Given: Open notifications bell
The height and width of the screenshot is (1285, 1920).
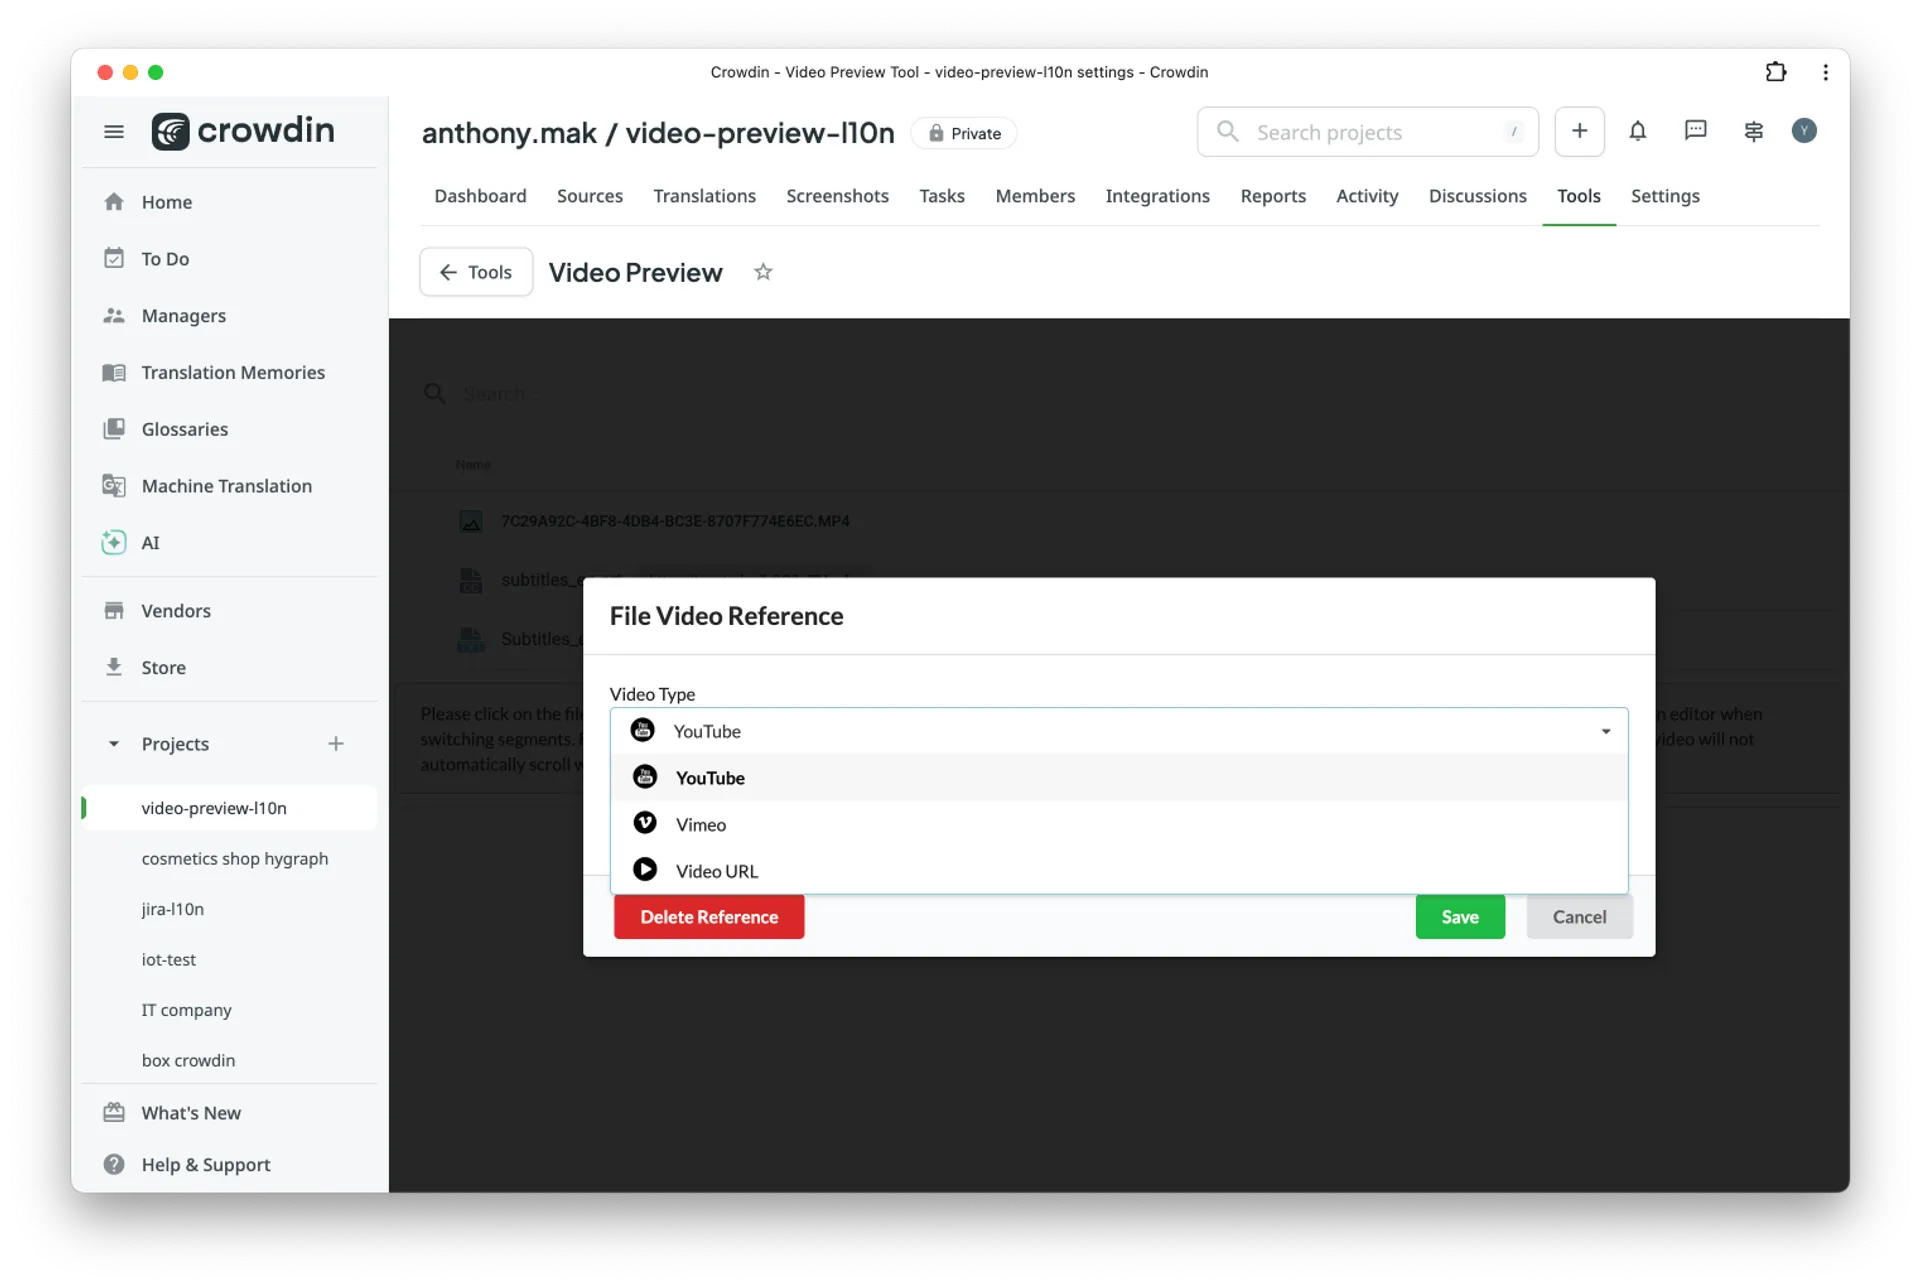Looking at the screenshot, I should (x=1637, y=131).
